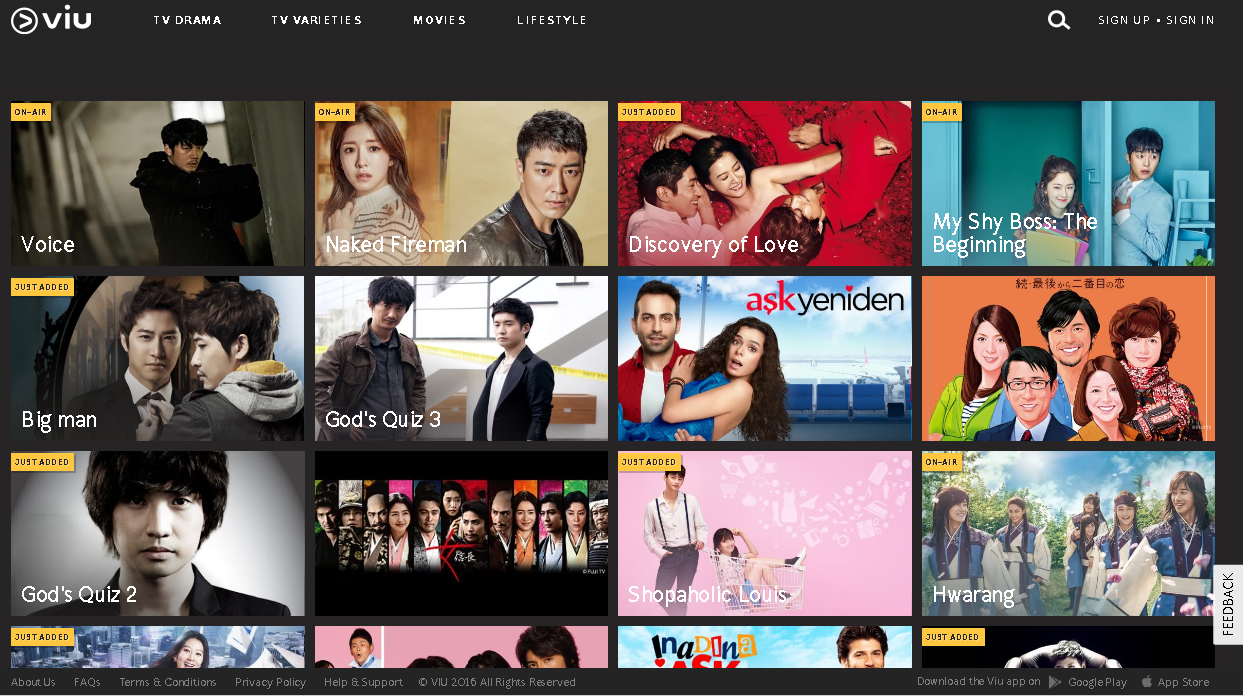Viewport: 1243px width, 697px height.
Task: Click the Viu logo
Action: [51, 19]
